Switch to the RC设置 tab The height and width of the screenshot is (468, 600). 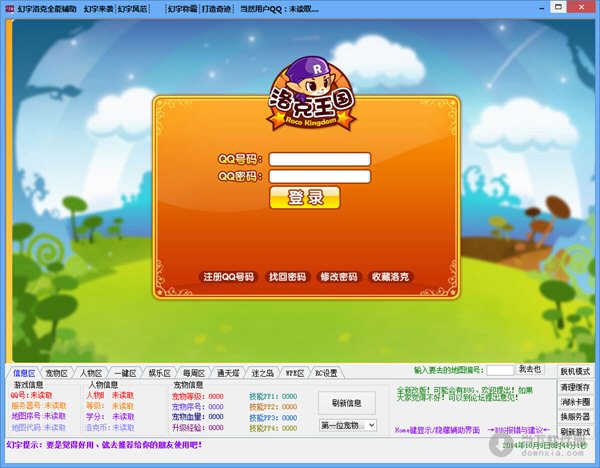click(326, 373)
